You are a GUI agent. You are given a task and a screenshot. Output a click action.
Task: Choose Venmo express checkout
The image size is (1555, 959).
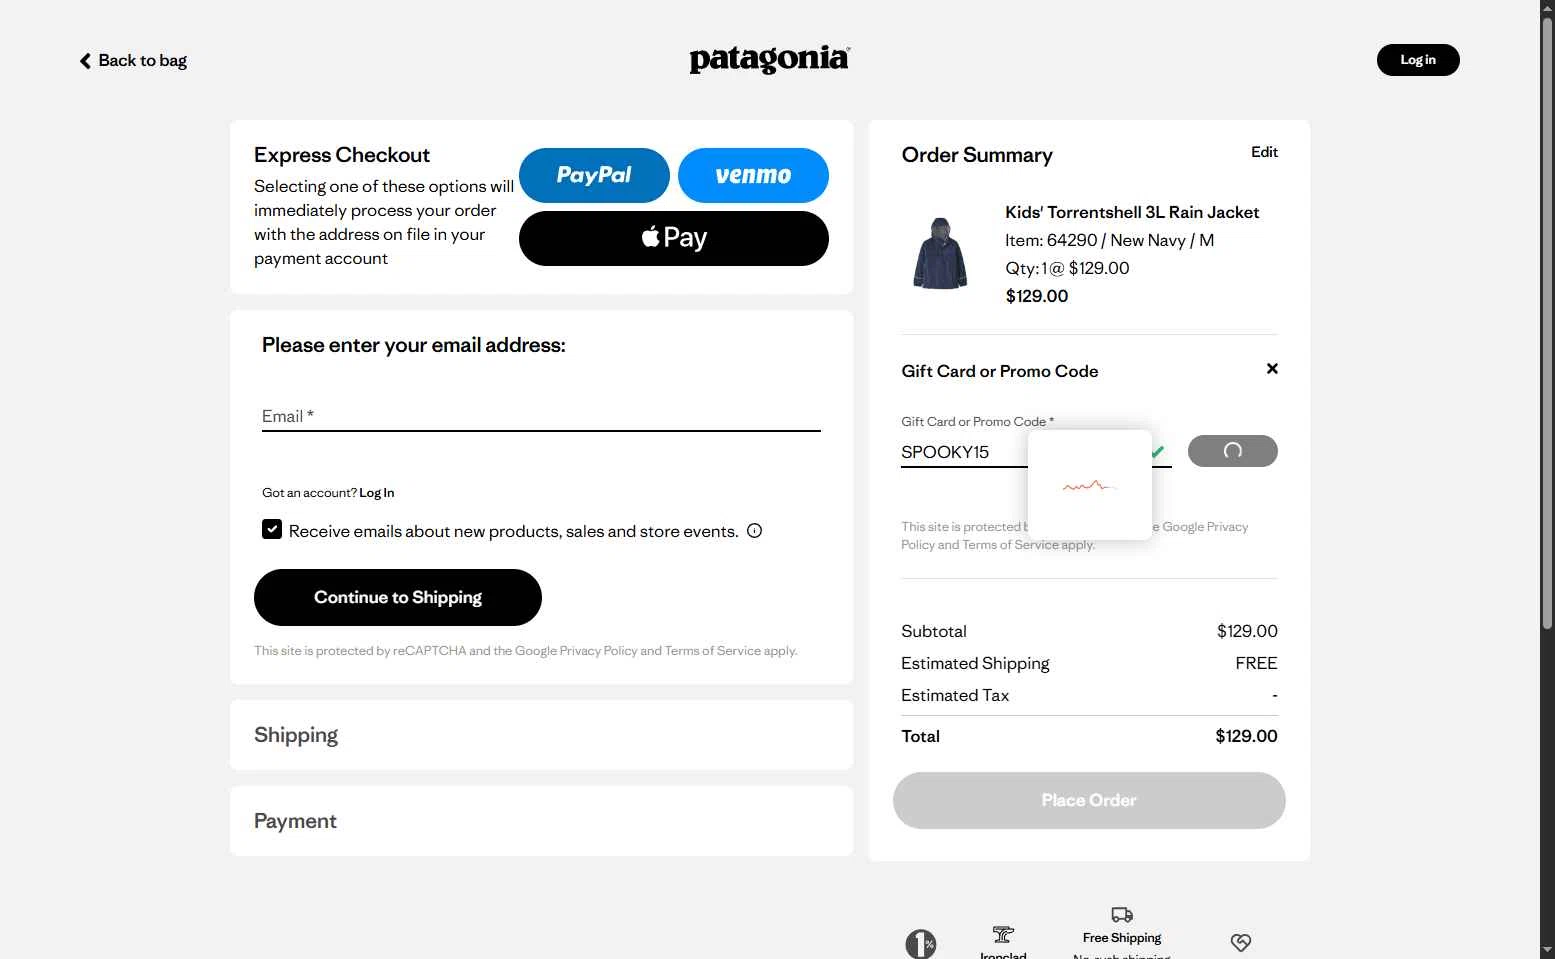pos(753,175)
